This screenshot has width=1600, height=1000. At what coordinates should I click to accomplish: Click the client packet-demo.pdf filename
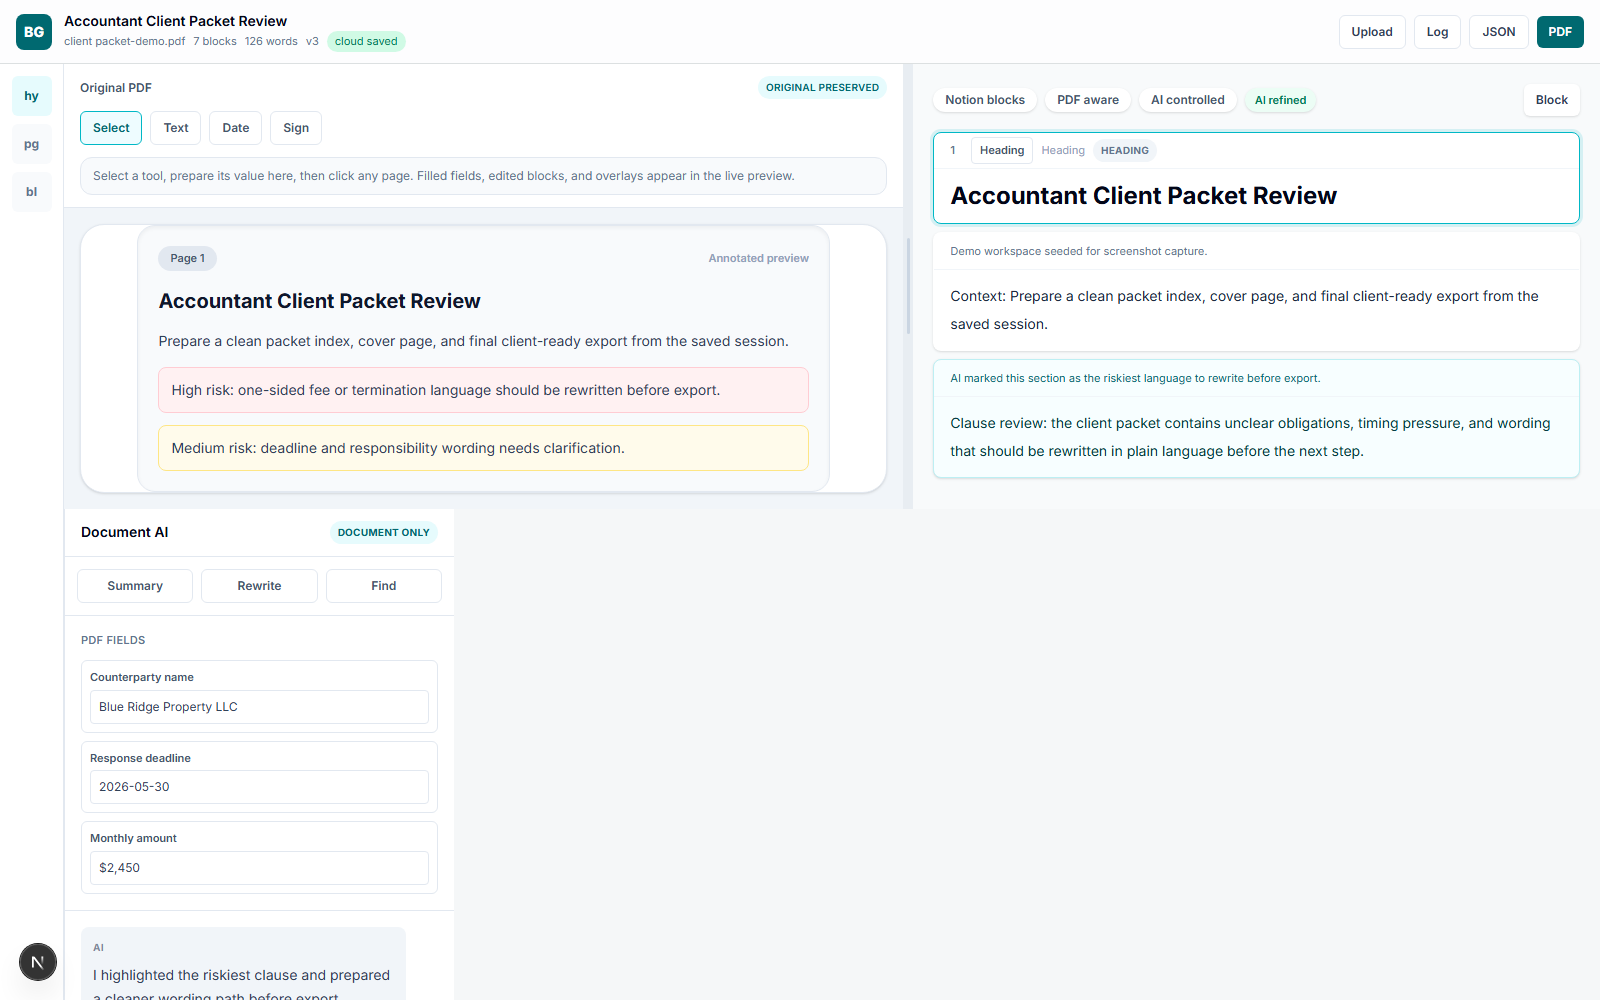click(124, 41)
